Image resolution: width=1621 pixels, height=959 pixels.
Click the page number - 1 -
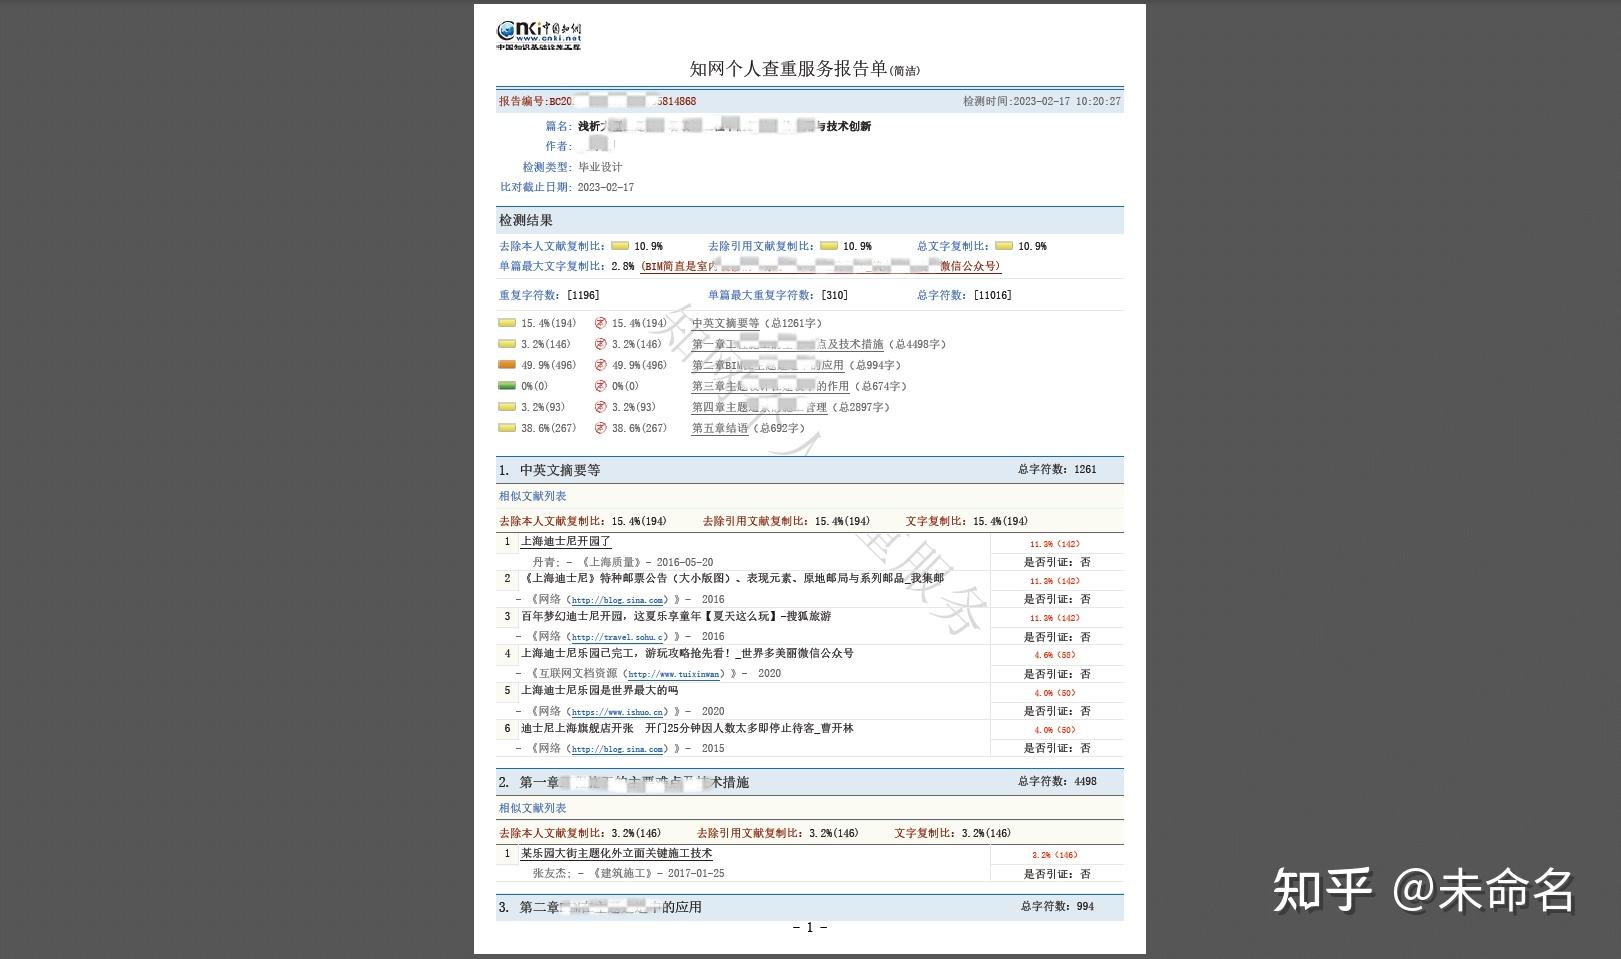click(810, 927)
